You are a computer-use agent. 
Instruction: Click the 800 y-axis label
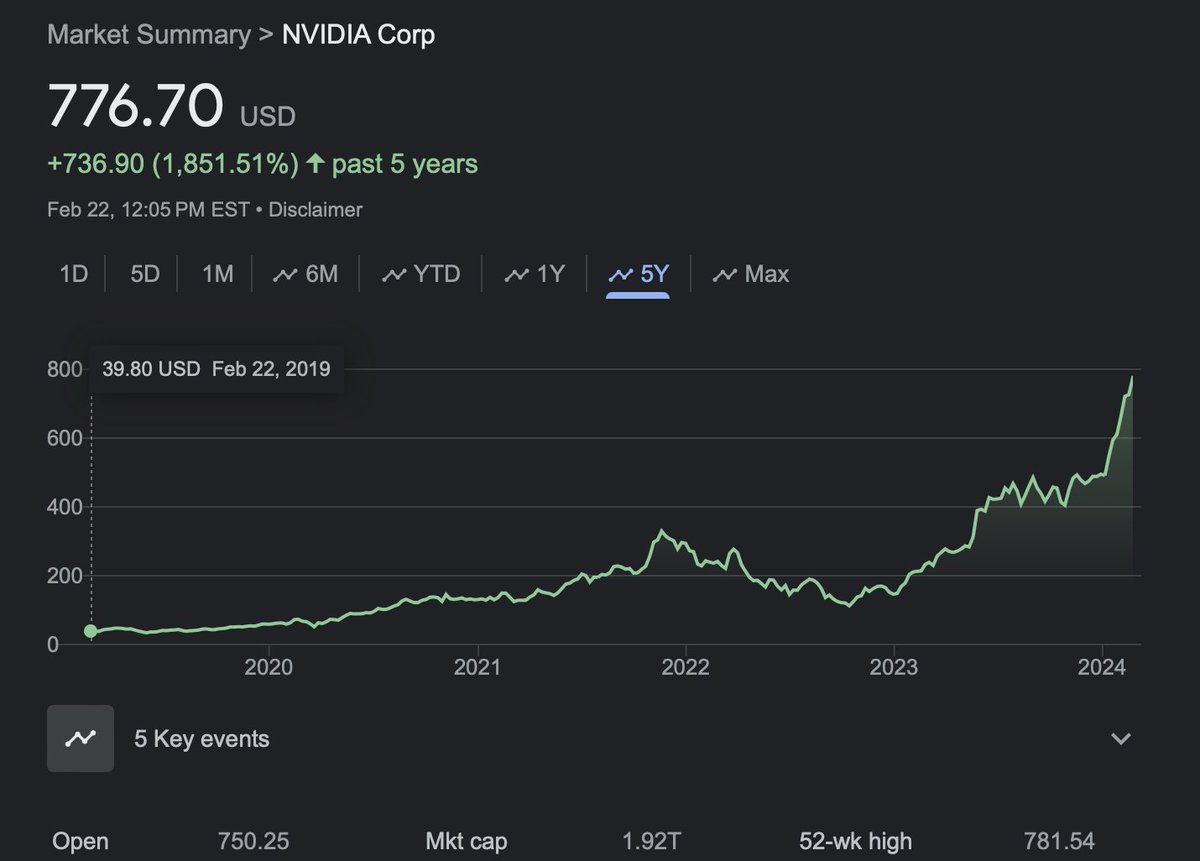point(64,370)
